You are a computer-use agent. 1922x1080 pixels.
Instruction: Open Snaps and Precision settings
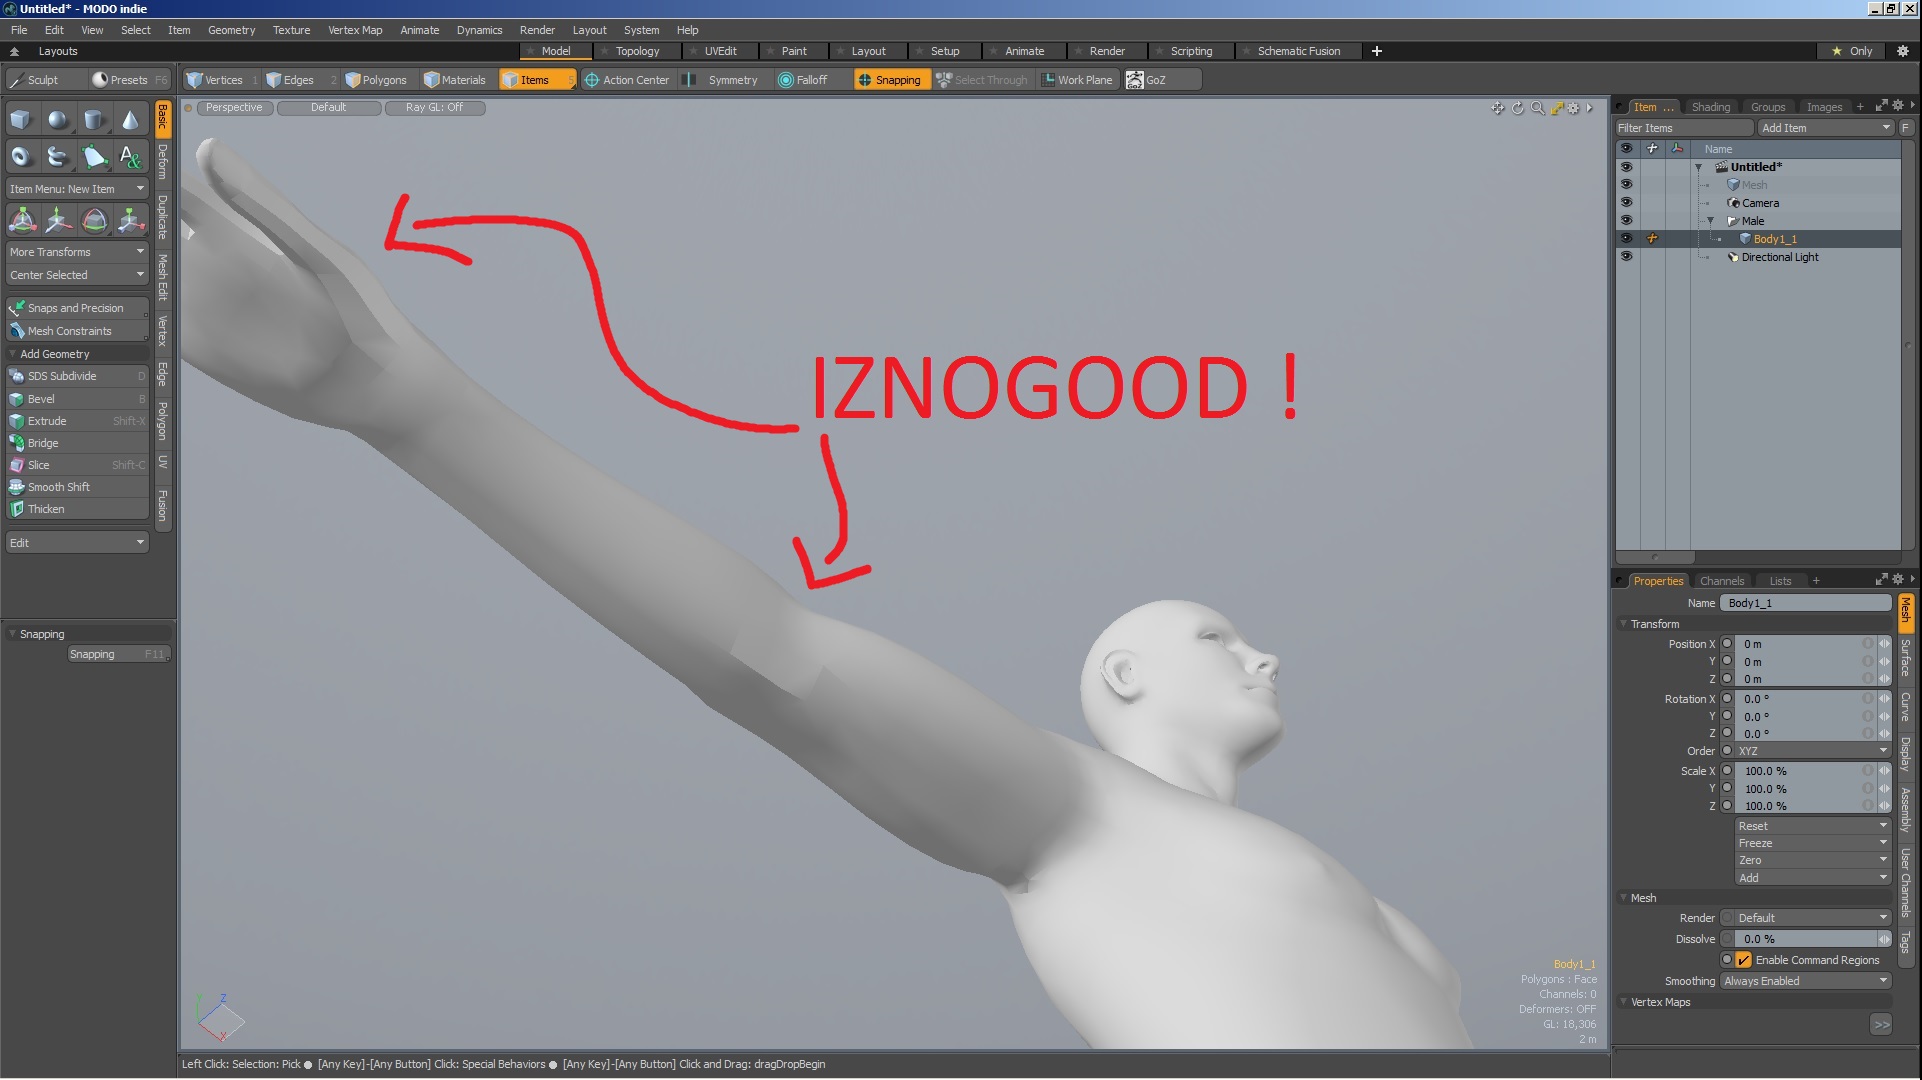point(75,307)
